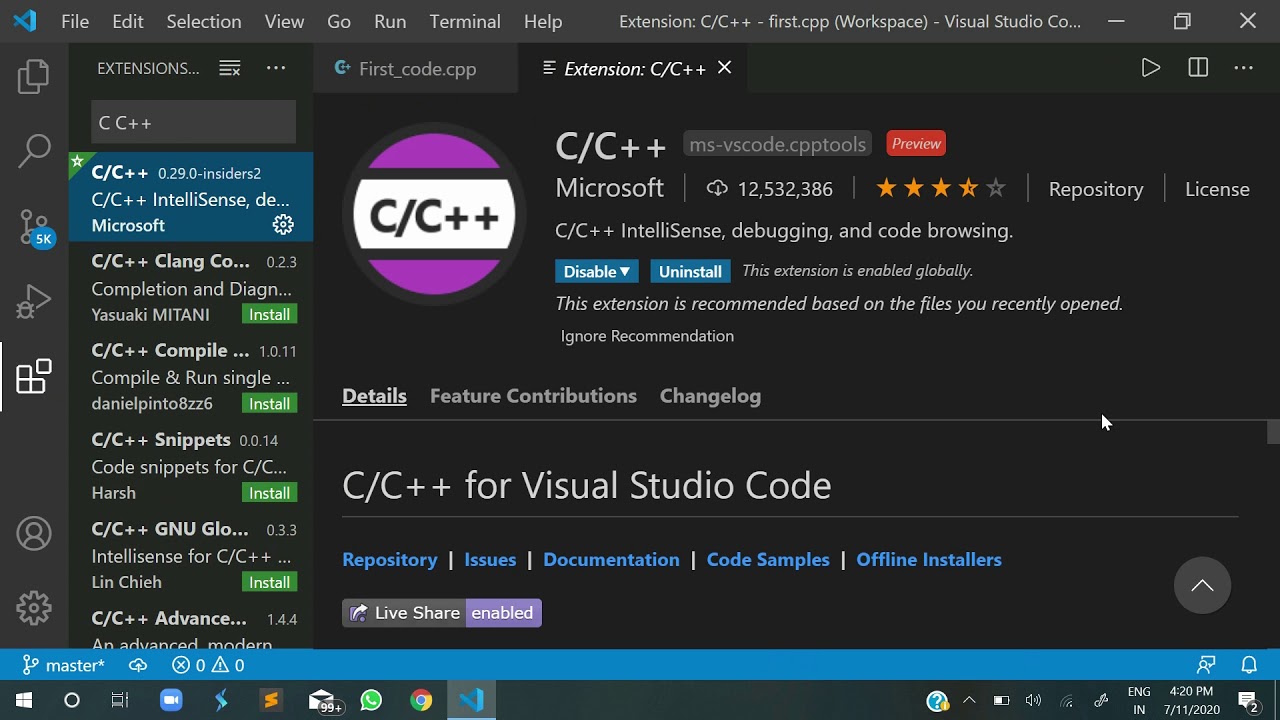Open the Selection menu

[204, 21]
